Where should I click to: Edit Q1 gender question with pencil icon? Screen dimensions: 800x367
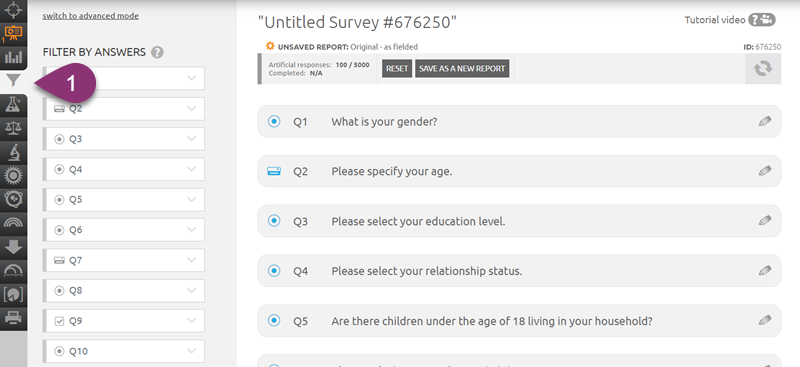764,121
